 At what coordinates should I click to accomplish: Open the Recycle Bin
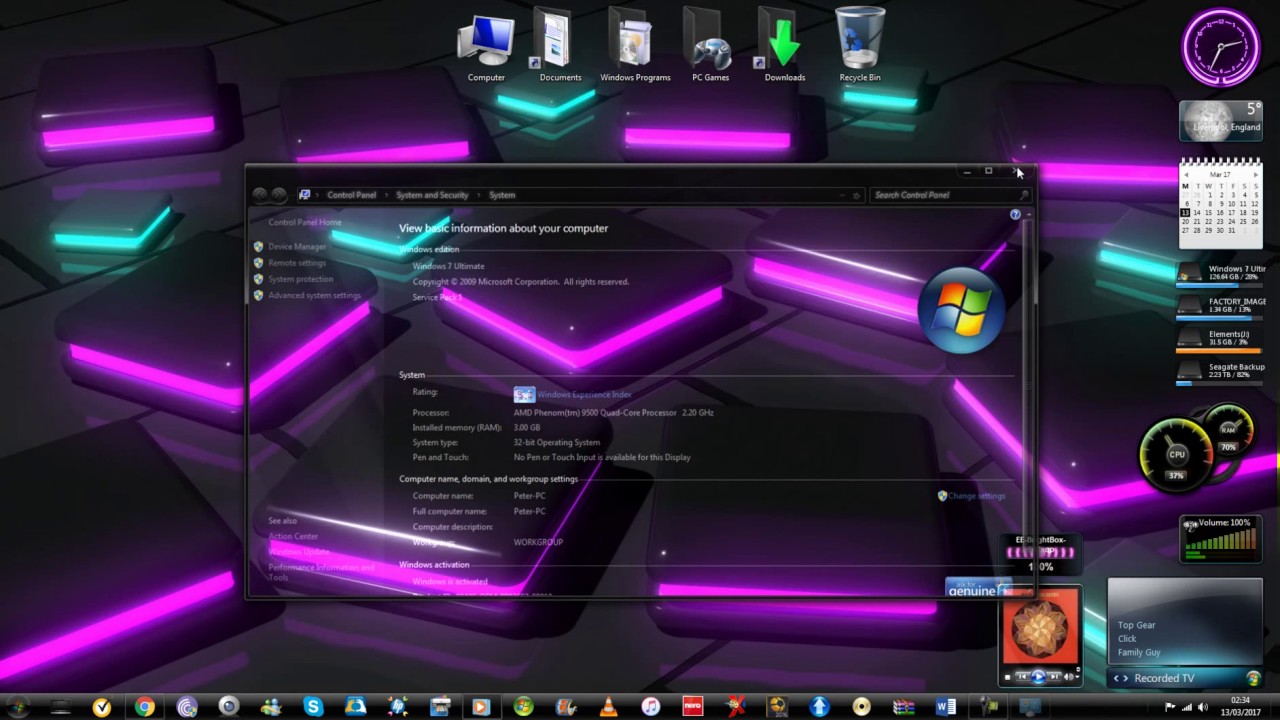pos(860,46)
